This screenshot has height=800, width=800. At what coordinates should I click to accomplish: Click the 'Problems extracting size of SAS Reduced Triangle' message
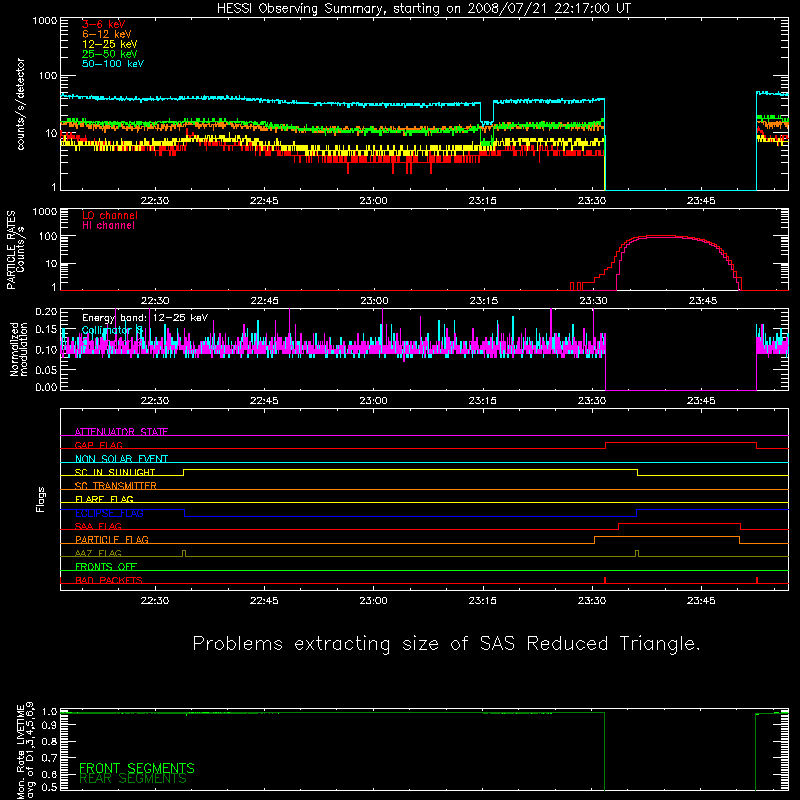tap(446, 643)
